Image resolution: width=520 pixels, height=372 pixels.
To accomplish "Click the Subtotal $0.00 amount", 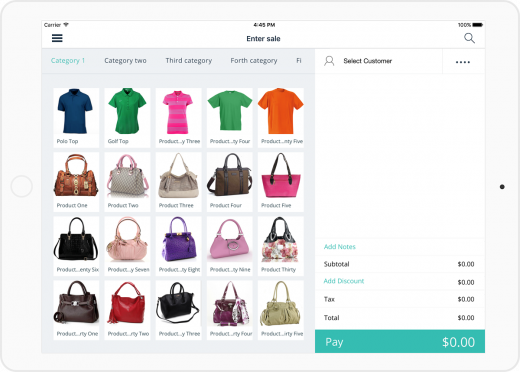I will (466, 264).
